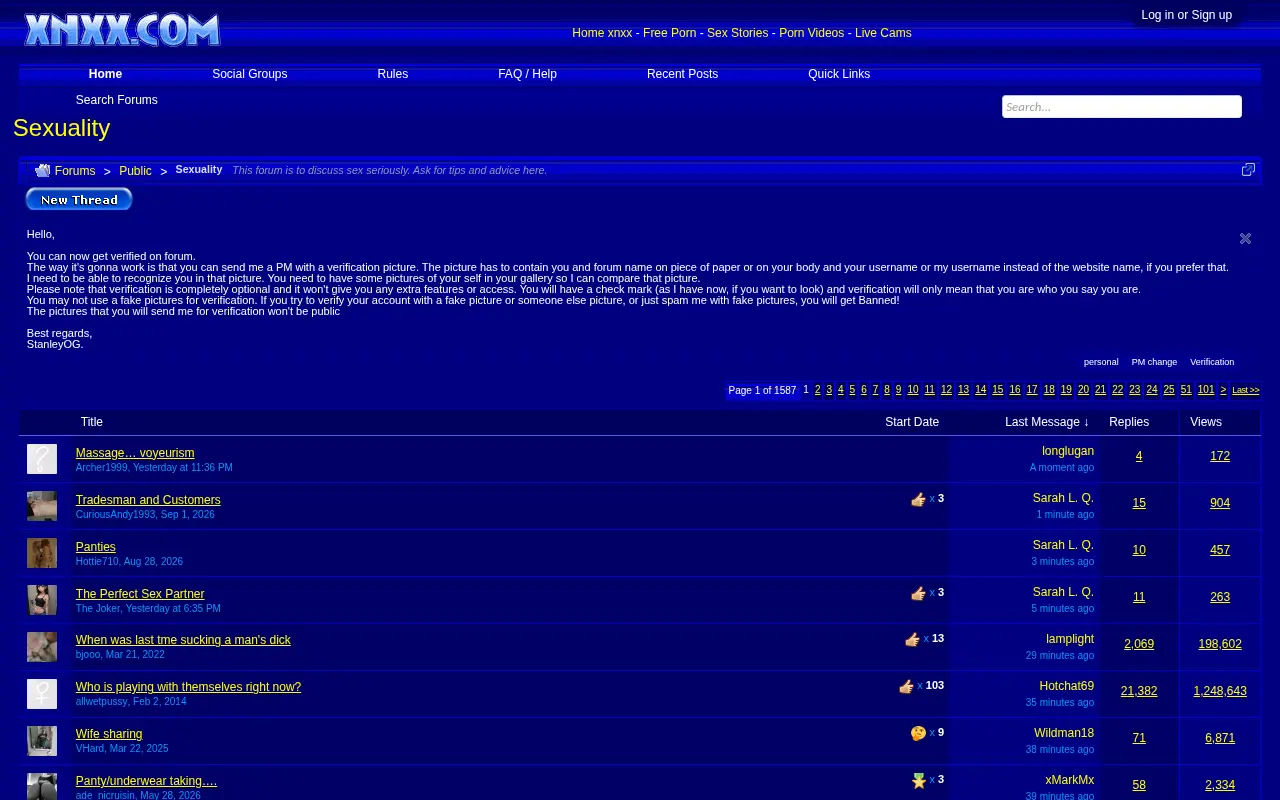Click Log in or Sign up
The image size is (1280, 800).
pos(1186,15)
